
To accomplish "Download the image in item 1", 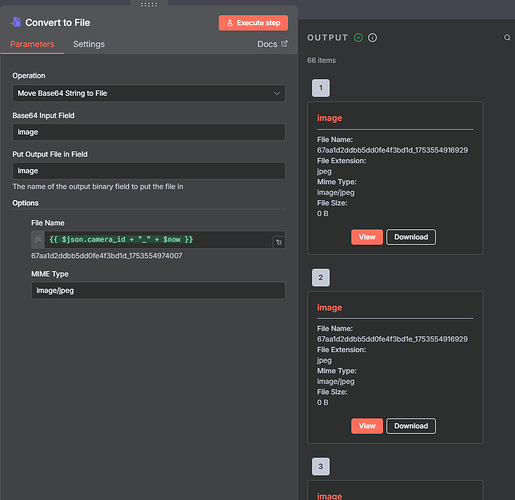I will [x=411, y=237].
